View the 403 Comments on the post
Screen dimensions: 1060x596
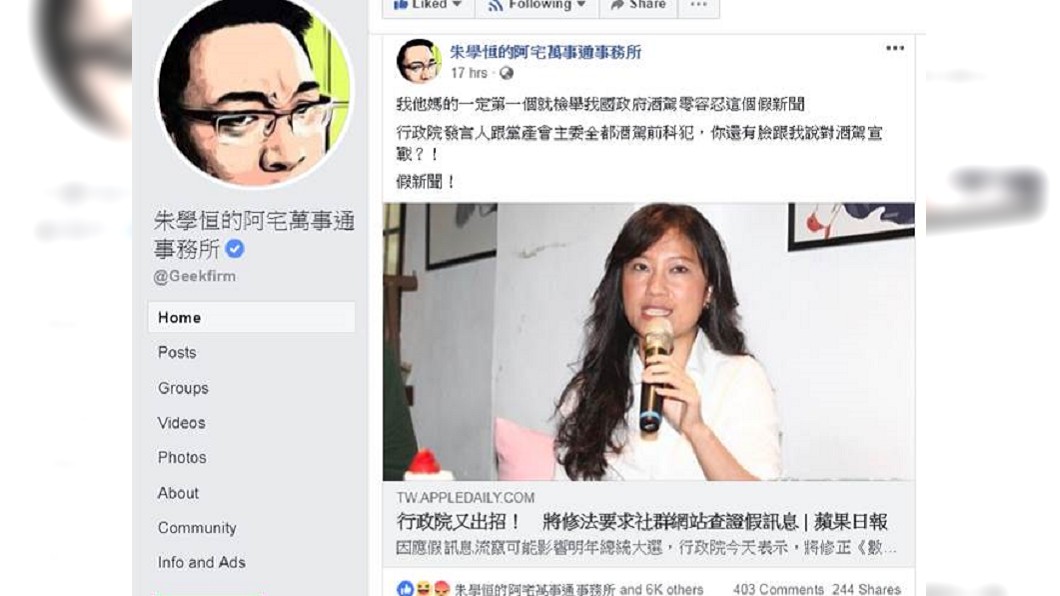pyautogui.click(x=778, y=589)
